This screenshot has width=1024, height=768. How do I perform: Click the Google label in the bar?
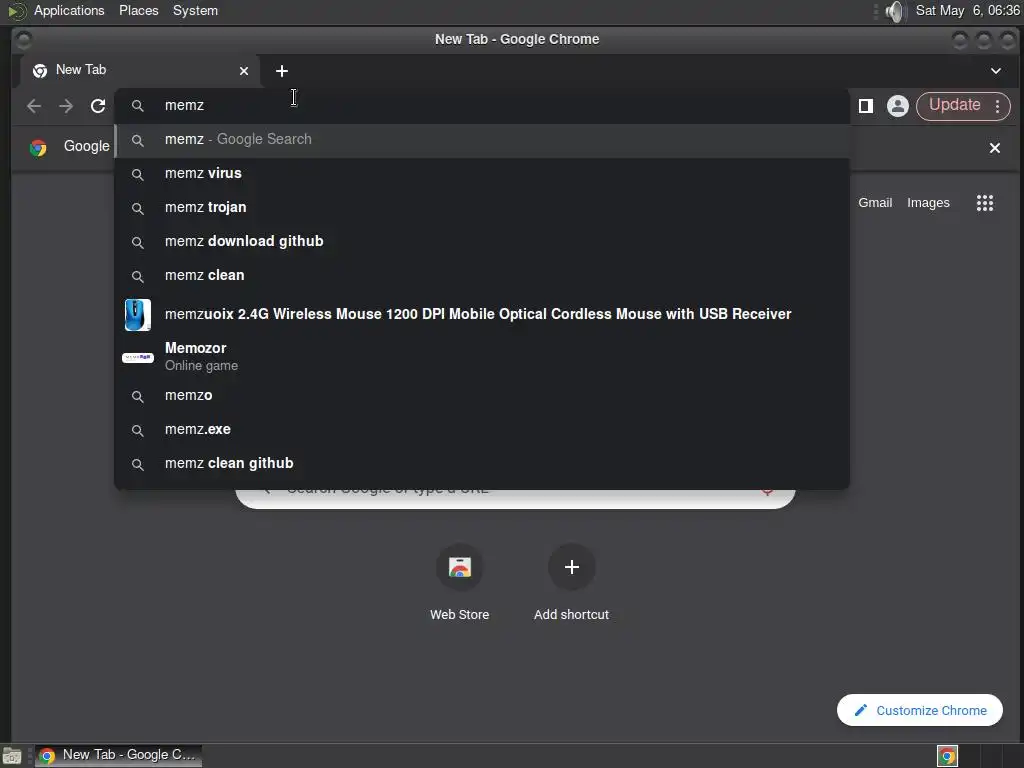86,146
